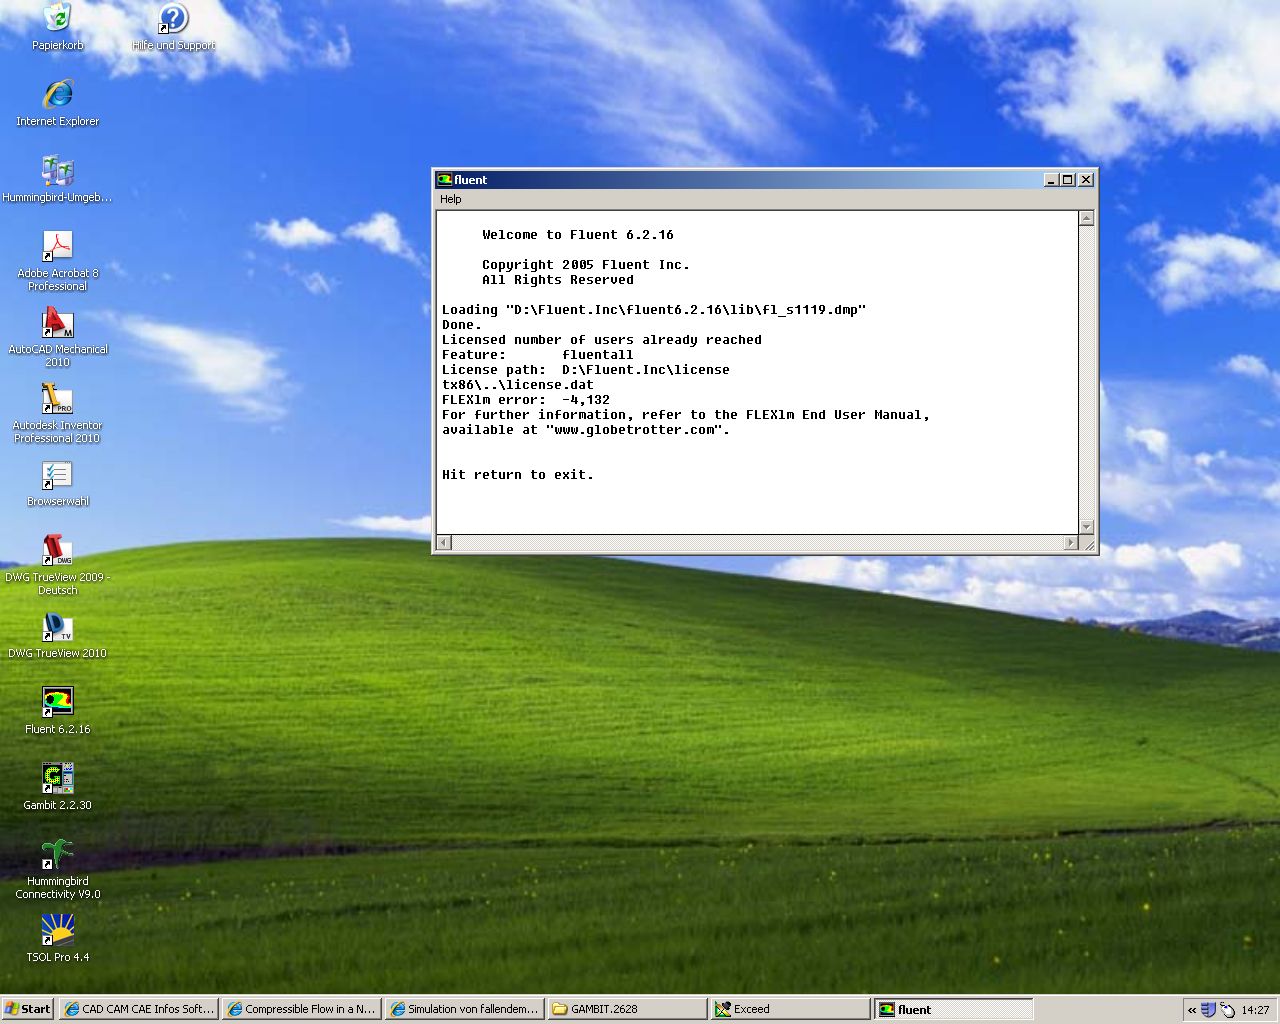Switch to CAD CAM CAE Infos taskbar item
This screenshot has width=1280, height=1024.
coord(138,1009)
